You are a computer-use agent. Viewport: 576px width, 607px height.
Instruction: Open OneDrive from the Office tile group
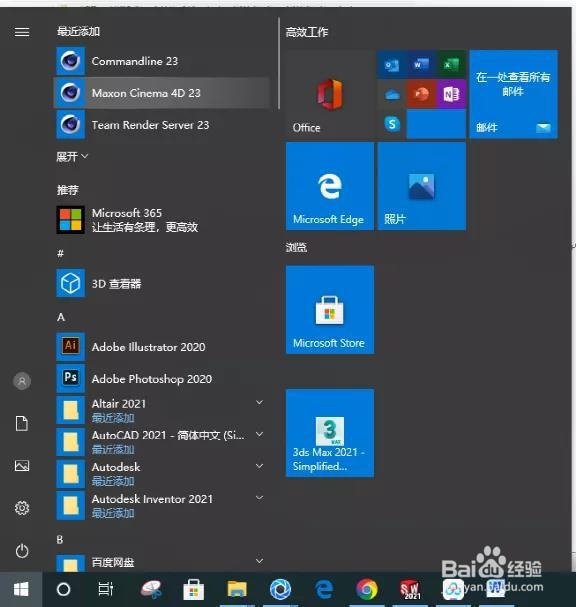391,94
